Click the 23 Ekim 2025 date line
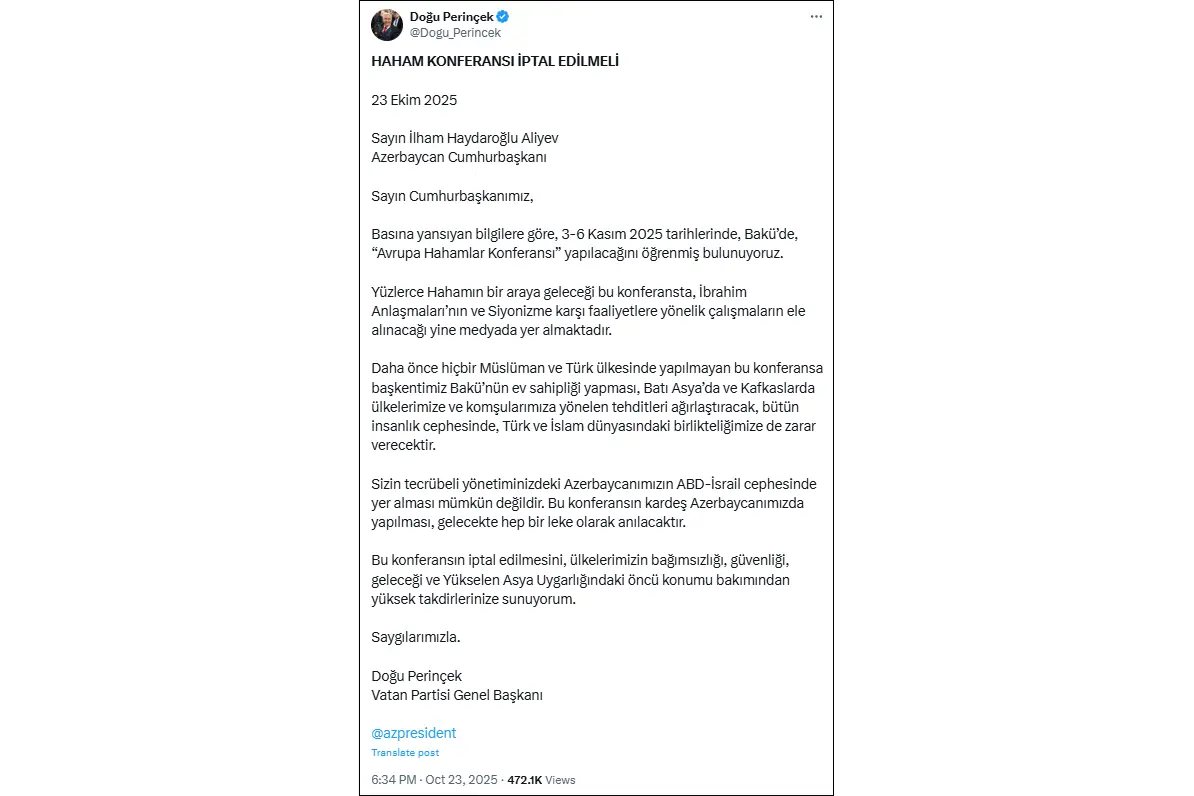This screenshot has height=796, width=1194. [x=414, y=100]
